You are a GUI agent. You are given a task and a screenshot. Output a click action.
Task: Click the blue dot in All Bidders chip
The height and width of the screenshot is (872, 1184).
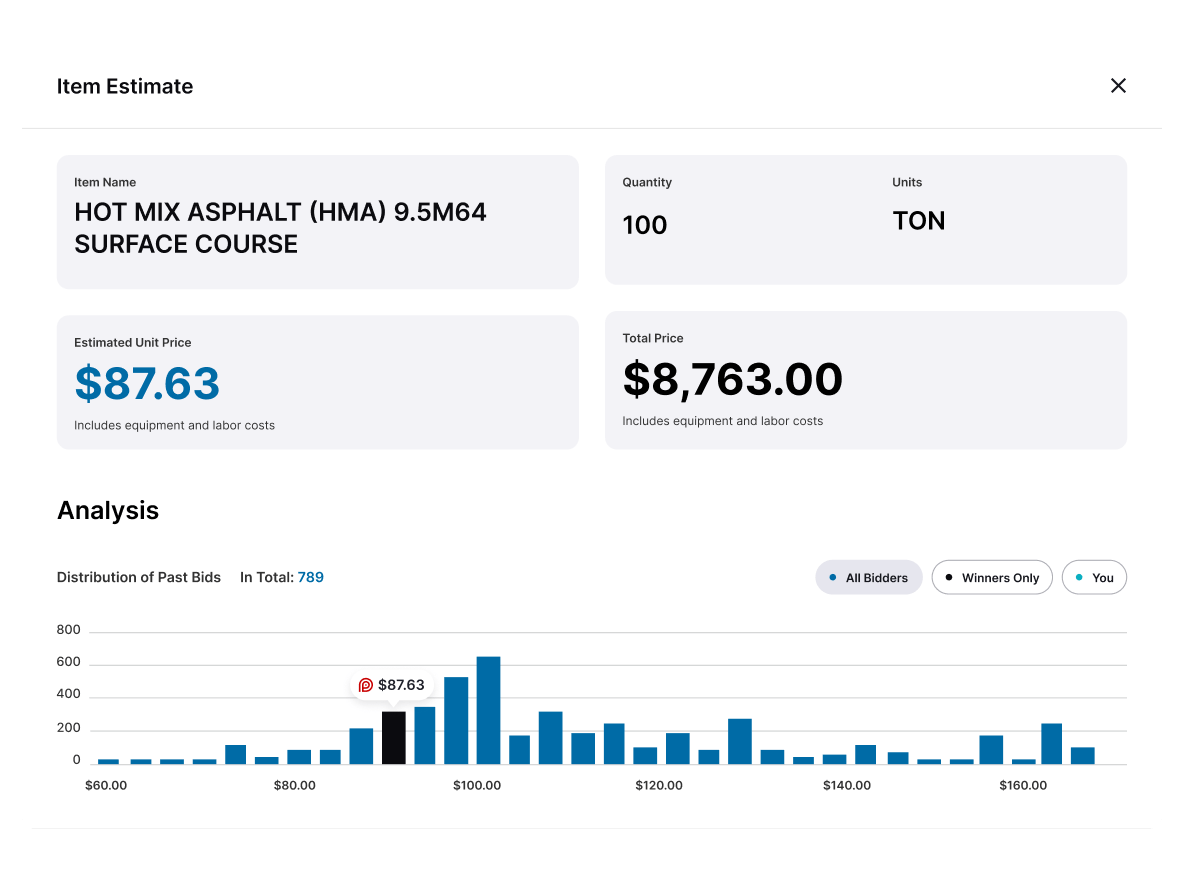(x=833, y=577)
